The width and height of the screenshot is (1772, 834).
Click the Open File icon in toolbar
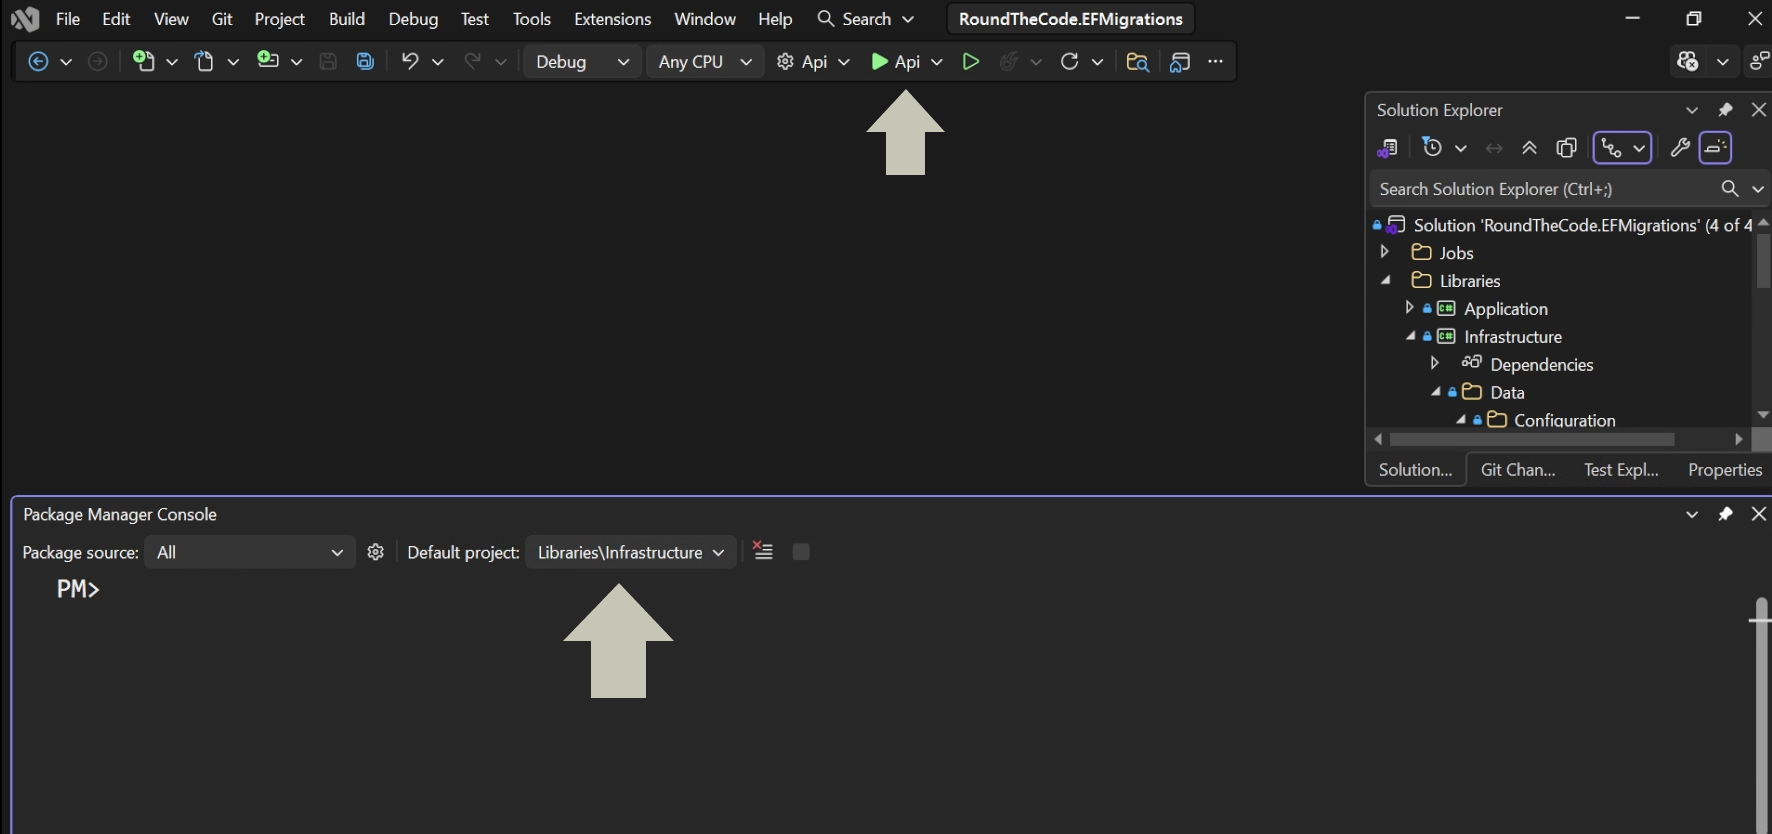(x=205, y=62)
